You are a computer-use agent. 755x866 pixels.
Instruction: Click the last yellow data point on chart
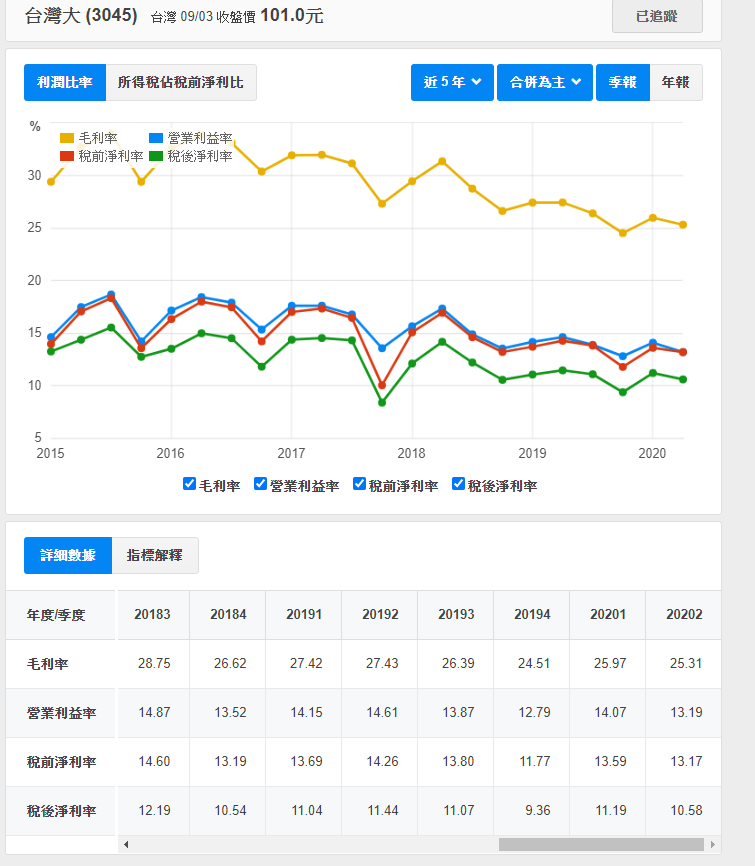pyautogui.click(x=683, y=225)
